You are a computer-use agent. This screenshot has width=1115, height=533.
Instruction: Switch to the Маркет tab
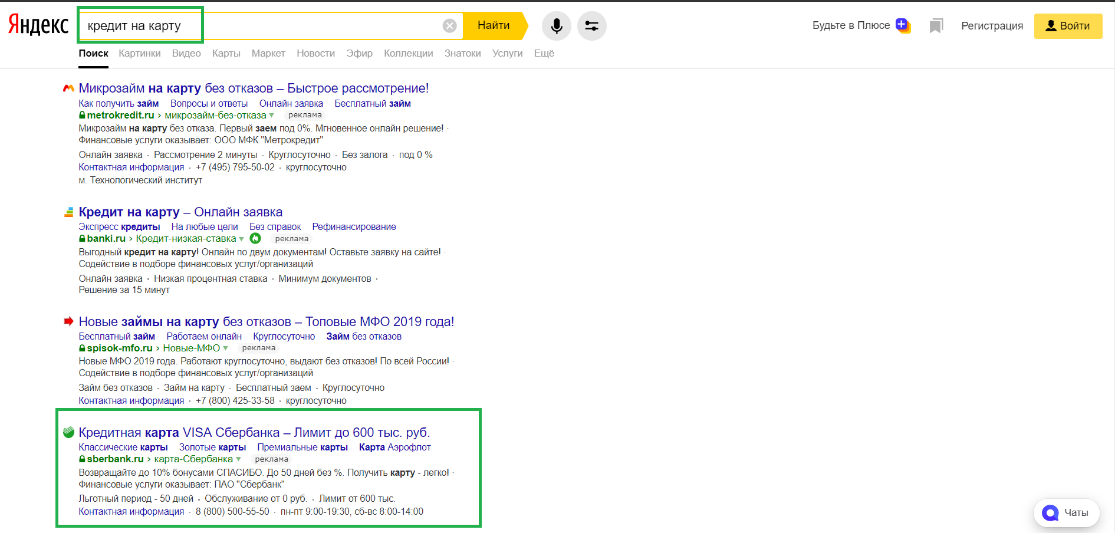[269, 53]
